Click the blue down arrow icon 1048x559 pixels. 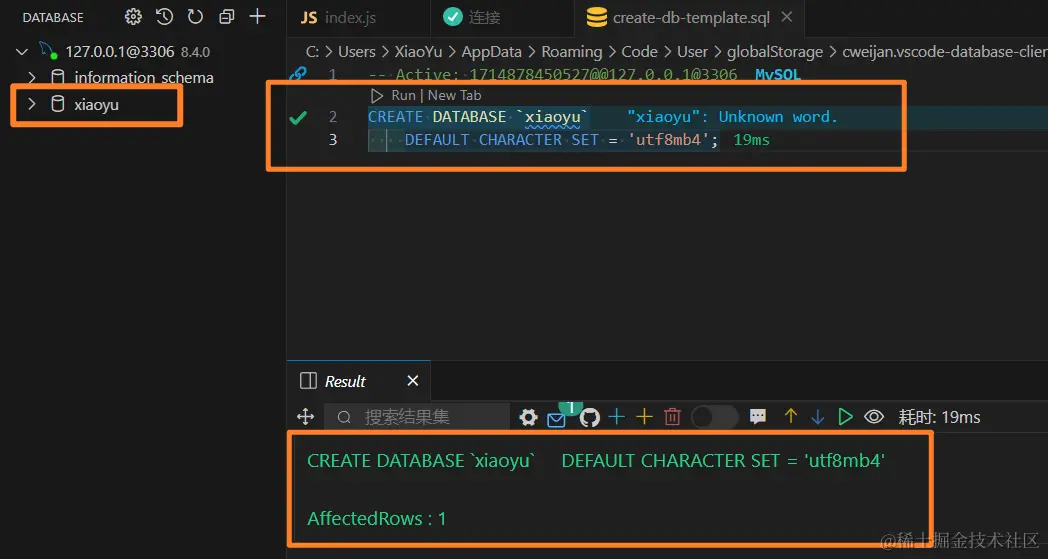point(817,417)
